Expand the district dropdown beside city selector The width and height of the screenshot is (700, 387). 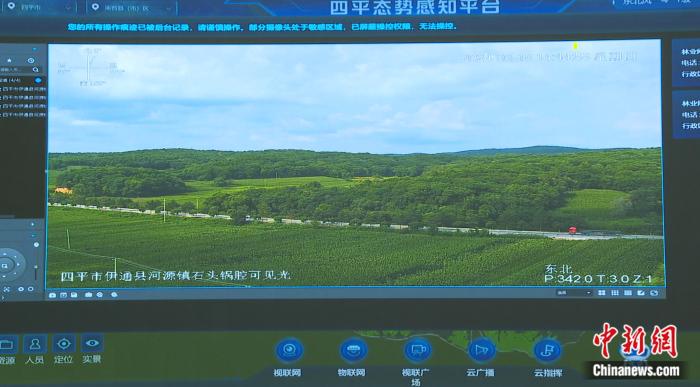tap(131, 8)
